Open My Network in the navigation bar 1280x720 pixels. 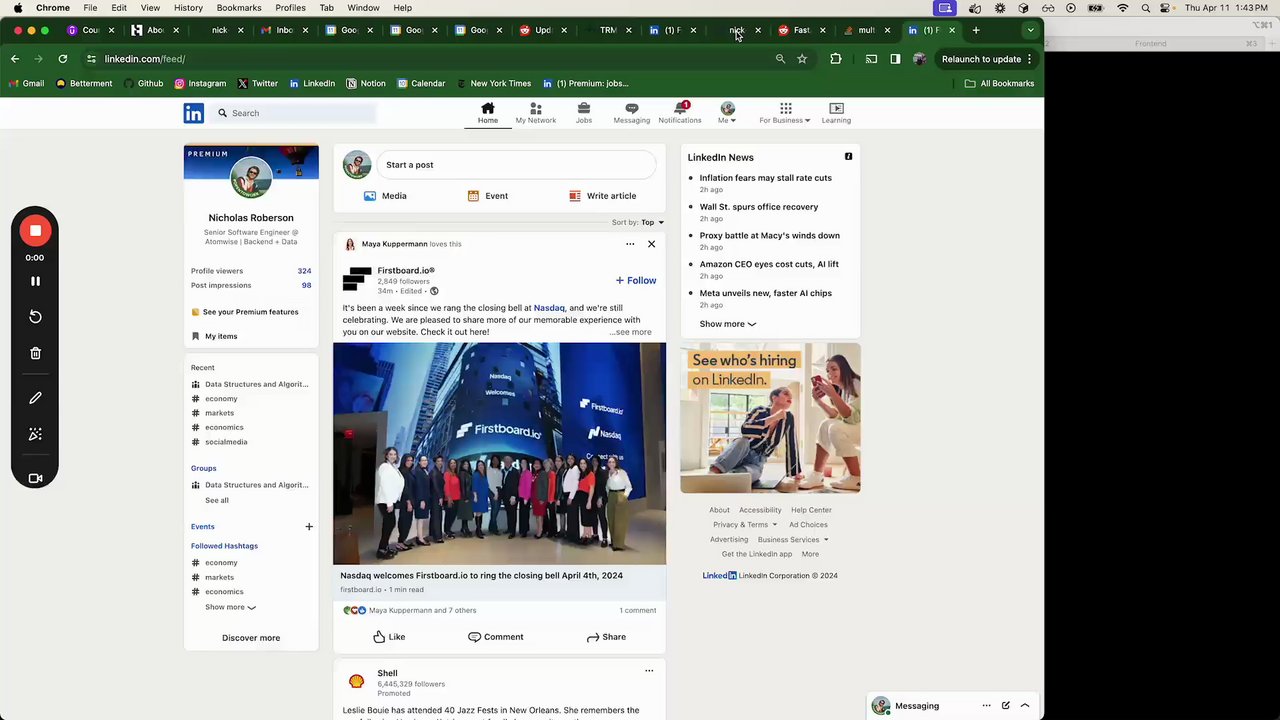(x=536, y=113)
